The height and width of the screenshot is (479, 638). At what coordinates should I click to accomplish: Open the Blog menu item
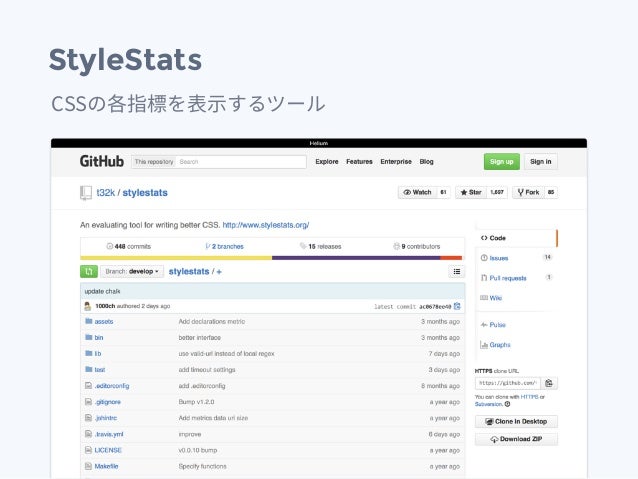point(426,162)
